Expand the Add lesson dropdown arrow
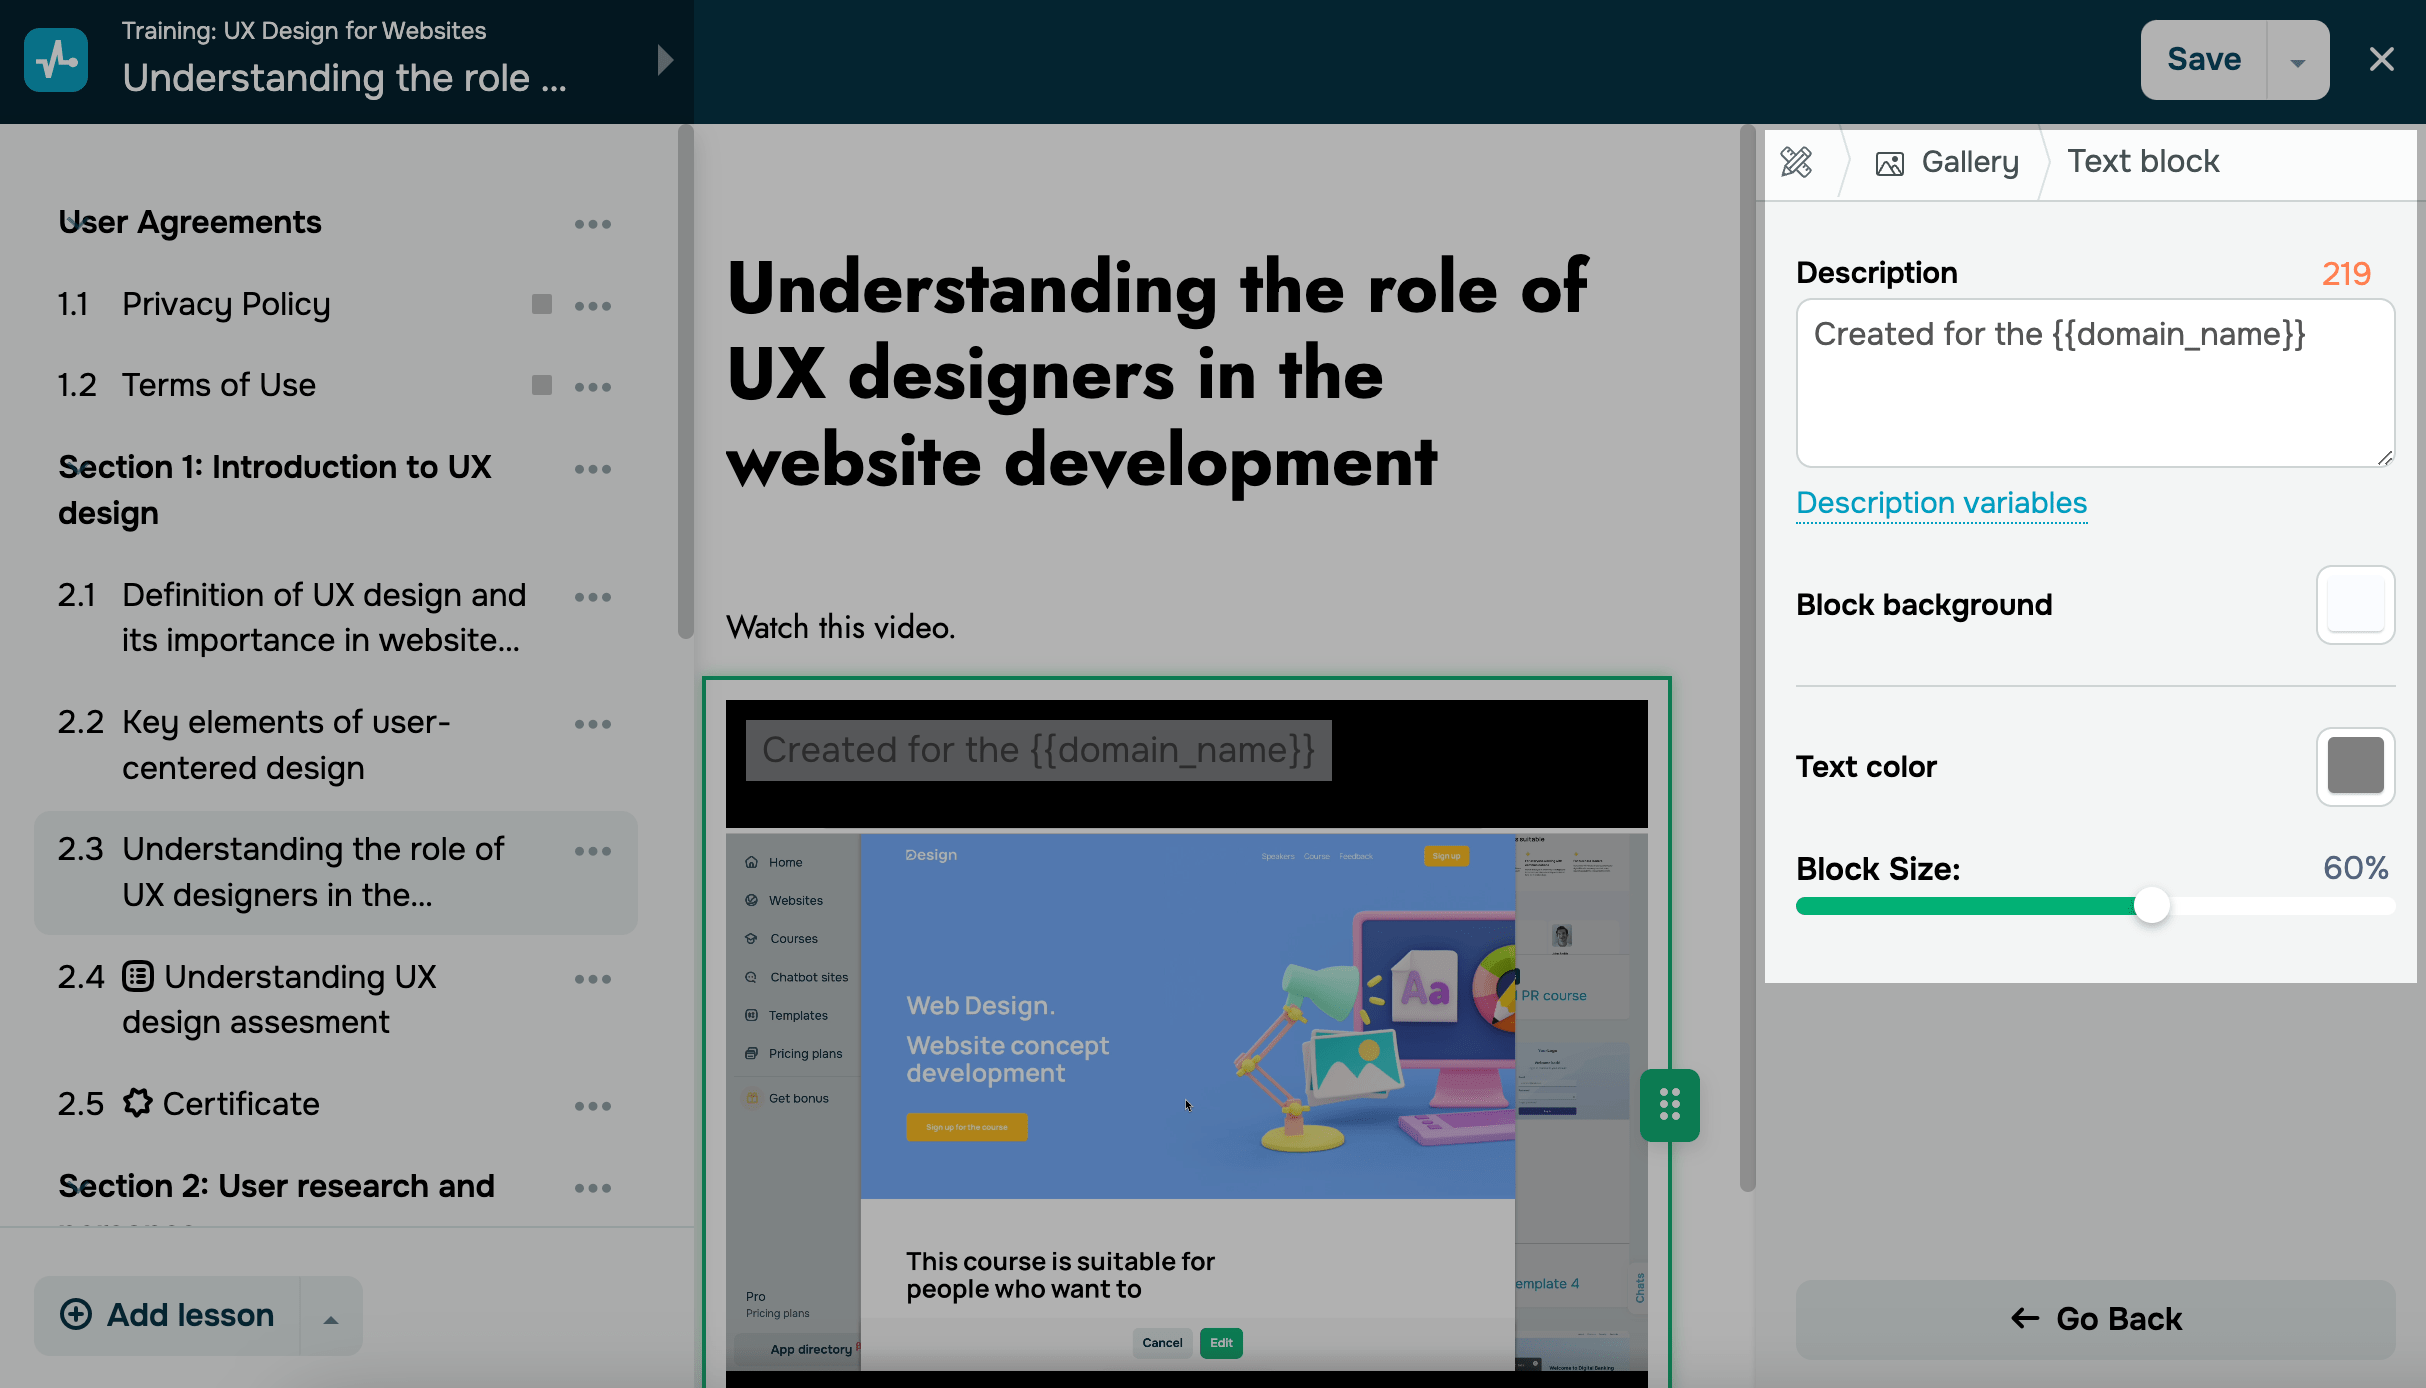 pyautogui.click(x=331, y=1318)
